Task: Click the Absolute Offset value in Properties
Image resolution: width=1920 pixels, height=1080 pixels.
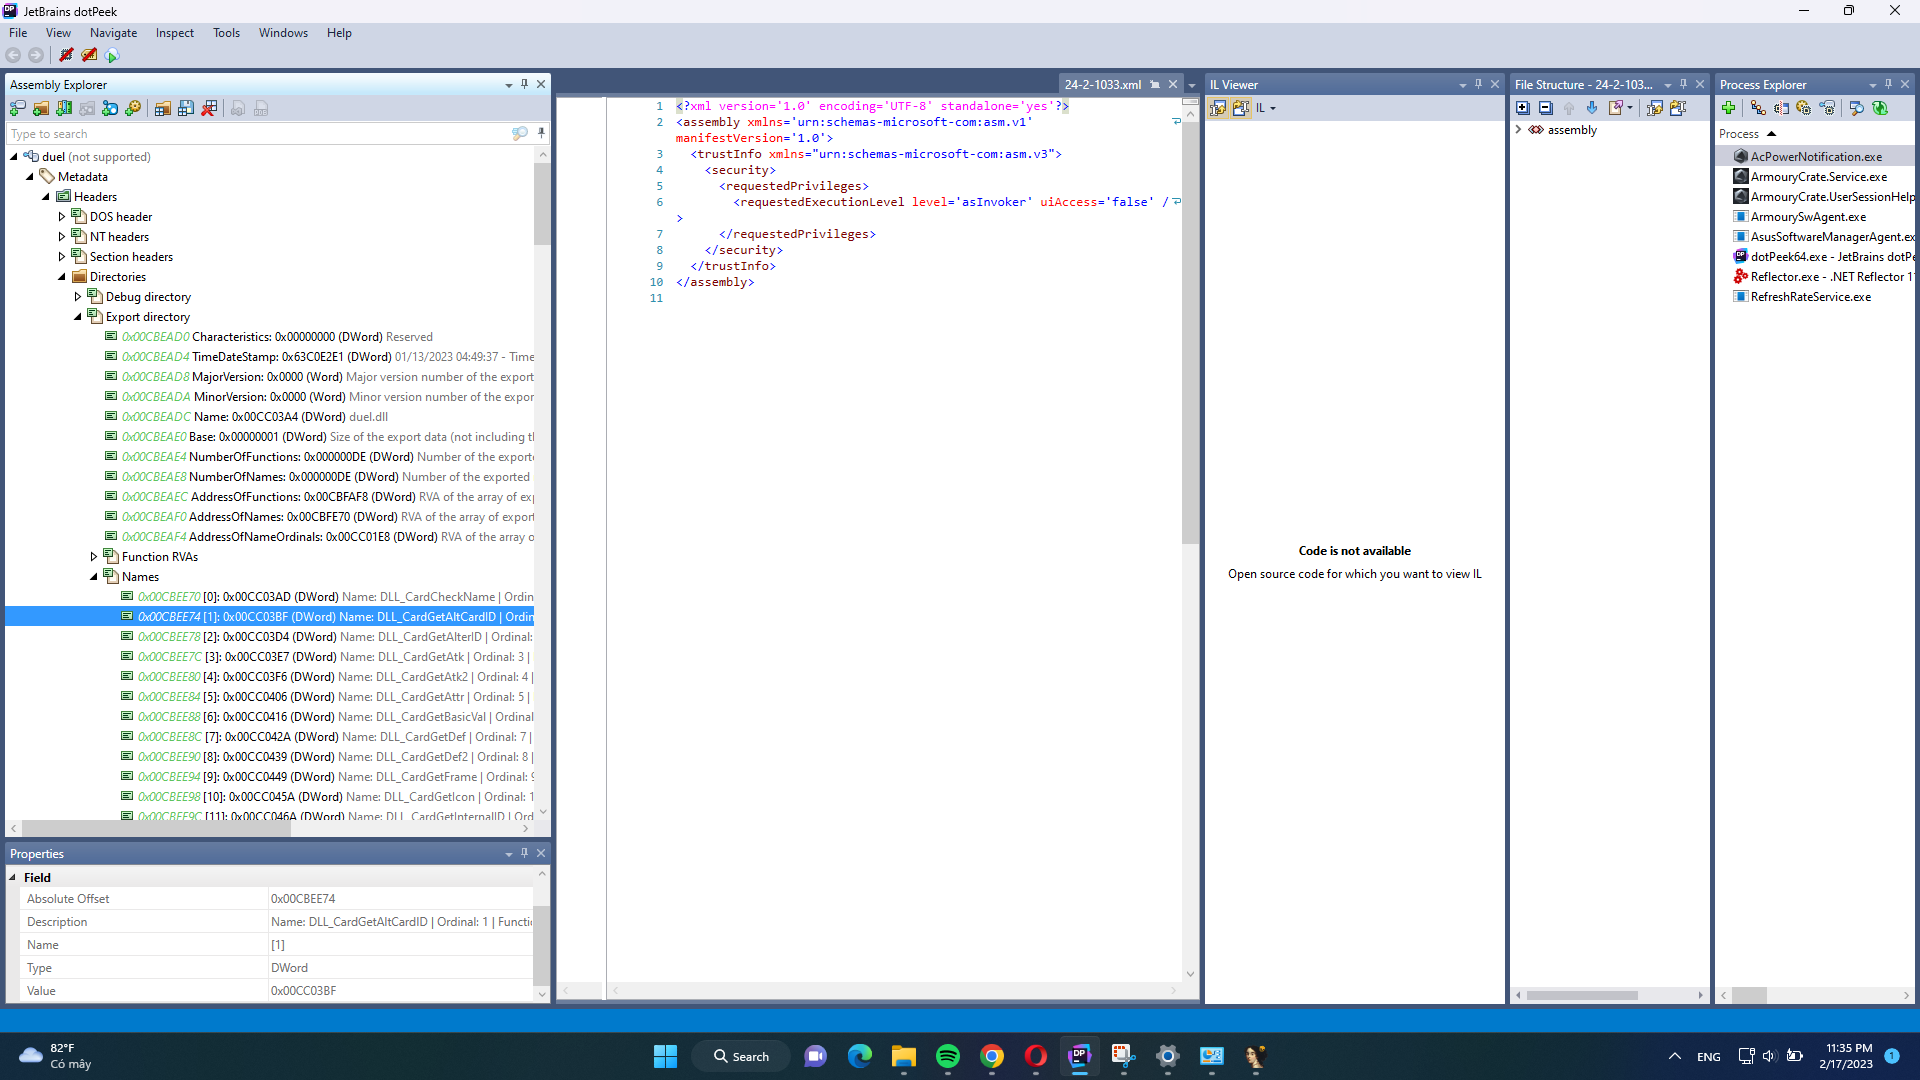Action: tap(303, 898)
